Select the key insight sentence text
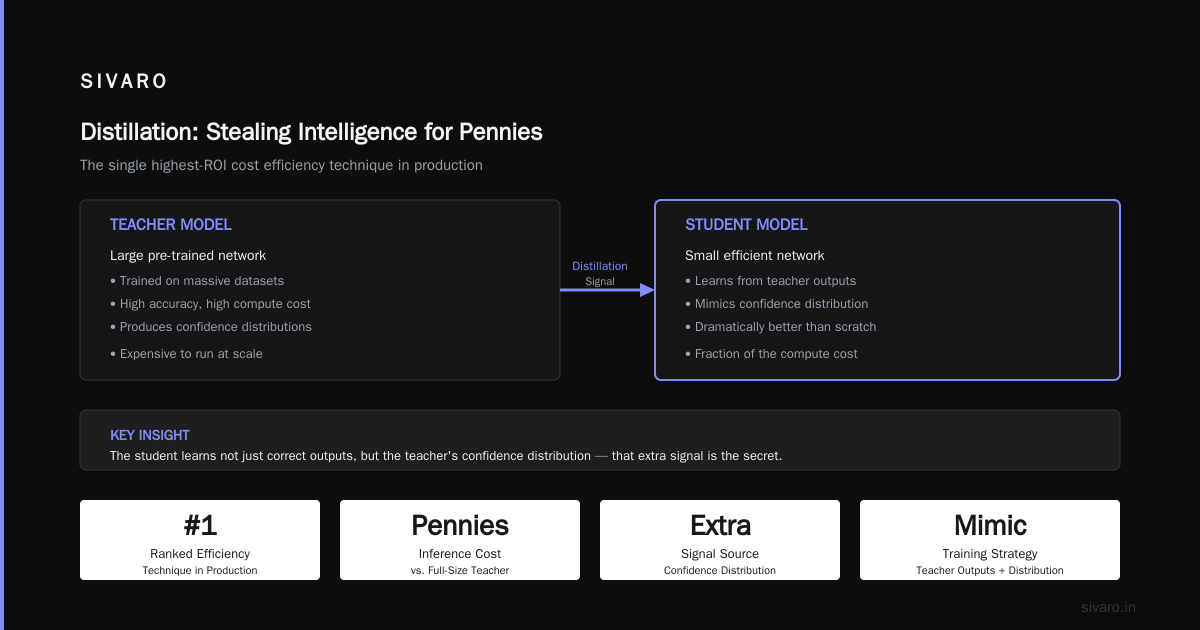 [x=446, y=456]
